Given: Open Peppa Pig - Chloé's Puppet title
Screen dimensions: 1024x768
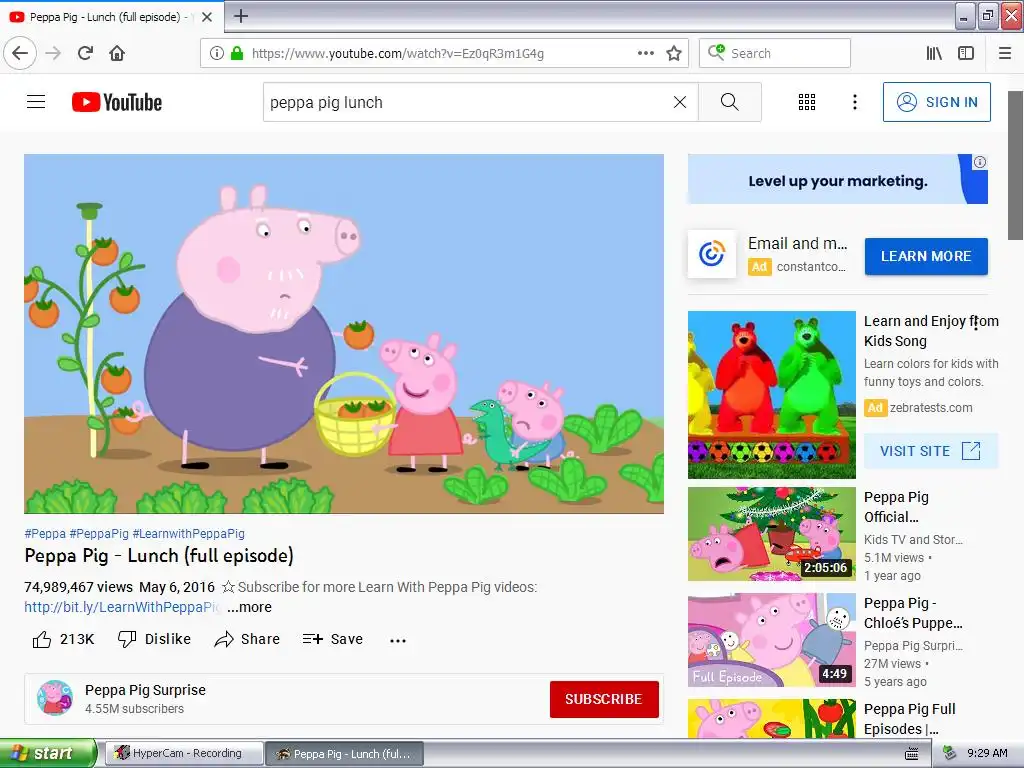Looking at the screenshot, I should tap(913, 613).
